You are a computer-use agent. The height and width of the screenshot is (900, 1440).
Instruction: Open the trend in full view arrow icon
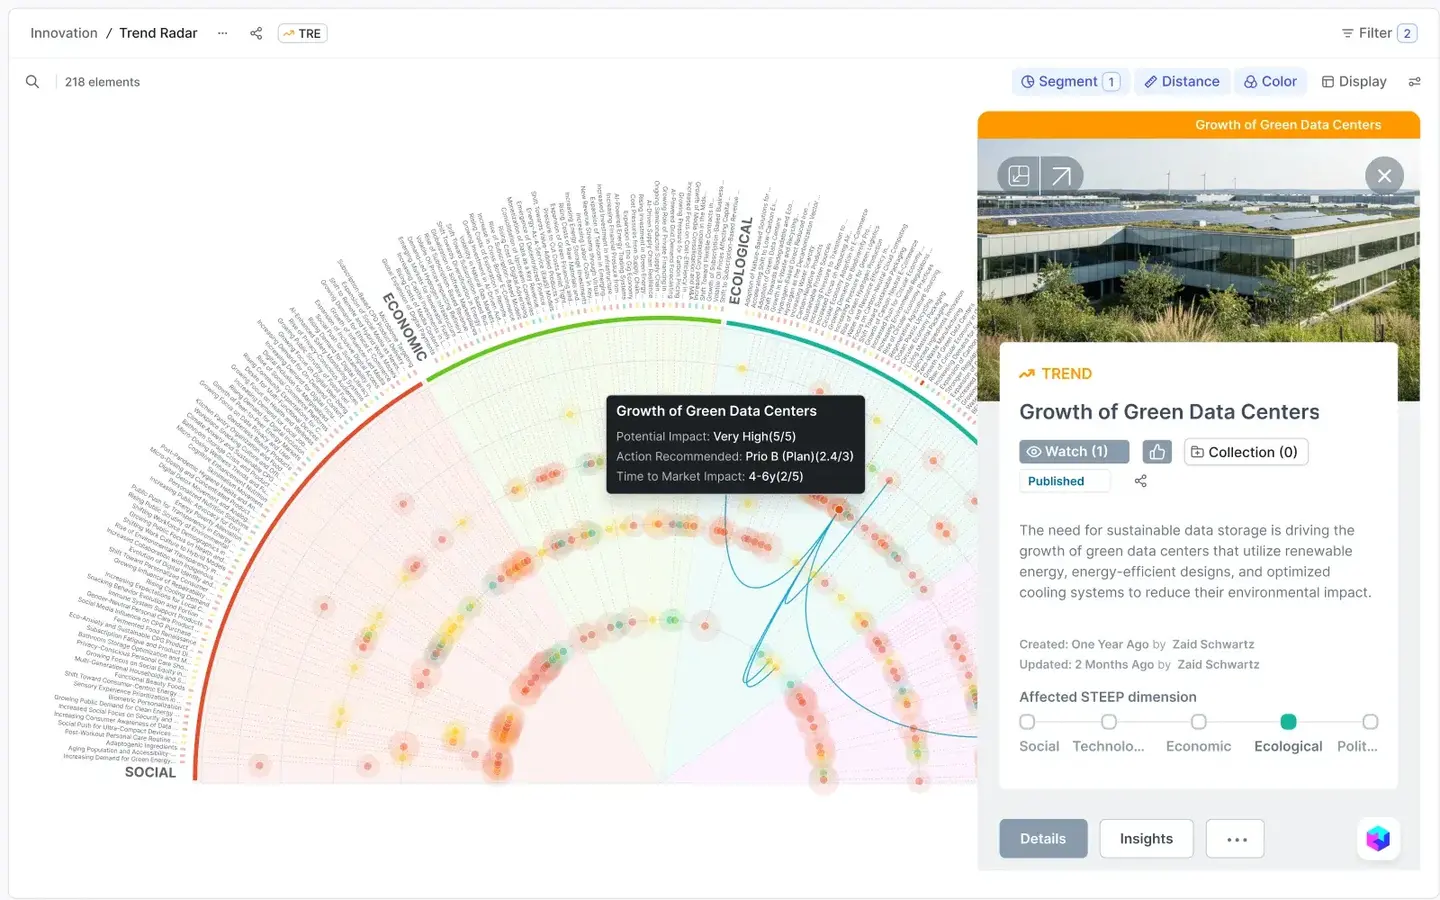coord(1061,176)
